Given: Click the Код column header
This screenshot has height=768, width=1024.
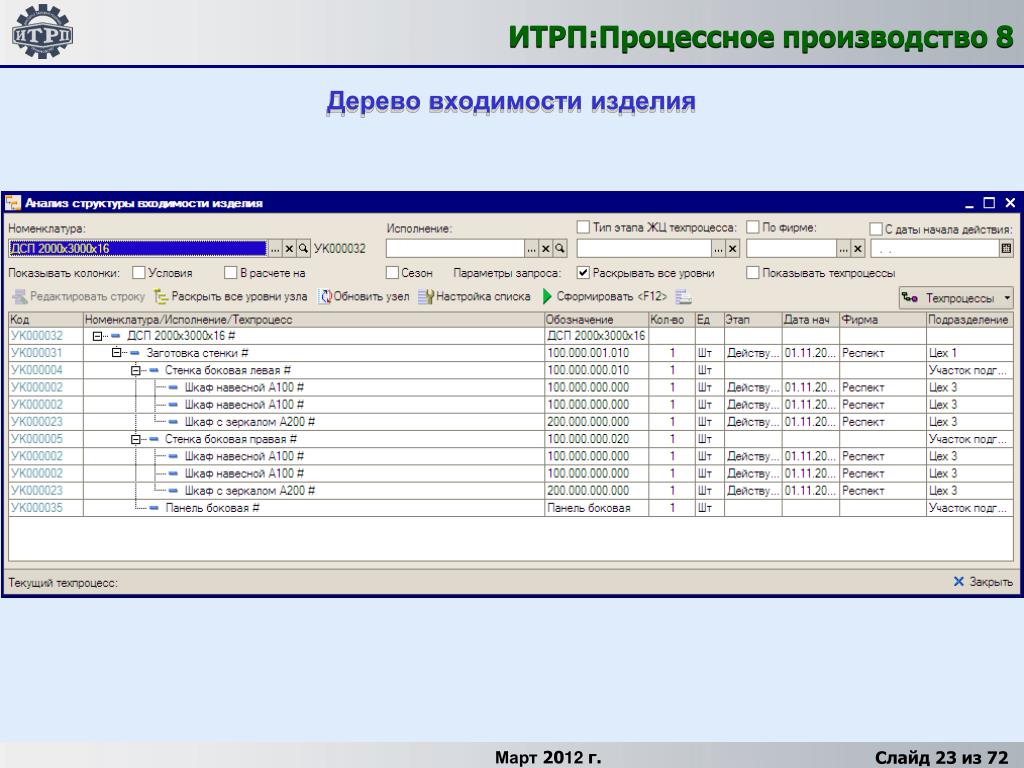Looking at the screenshot, I should tap(46, 320).
